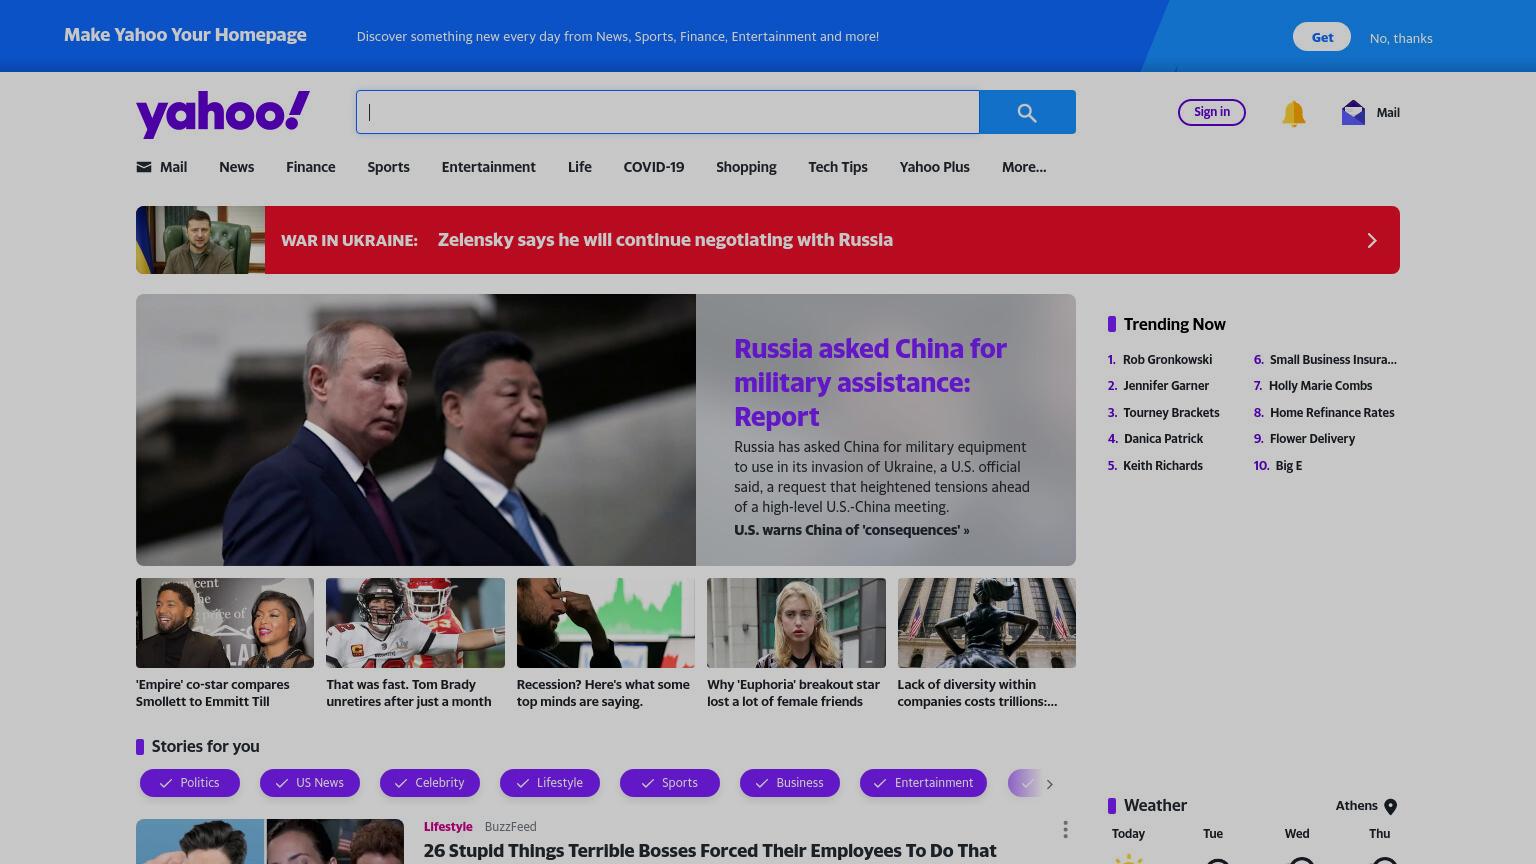Open the BuzzFeed terrible bosses story thumbnail
The image size is (1536, 864).
click(x=270, y=841)
